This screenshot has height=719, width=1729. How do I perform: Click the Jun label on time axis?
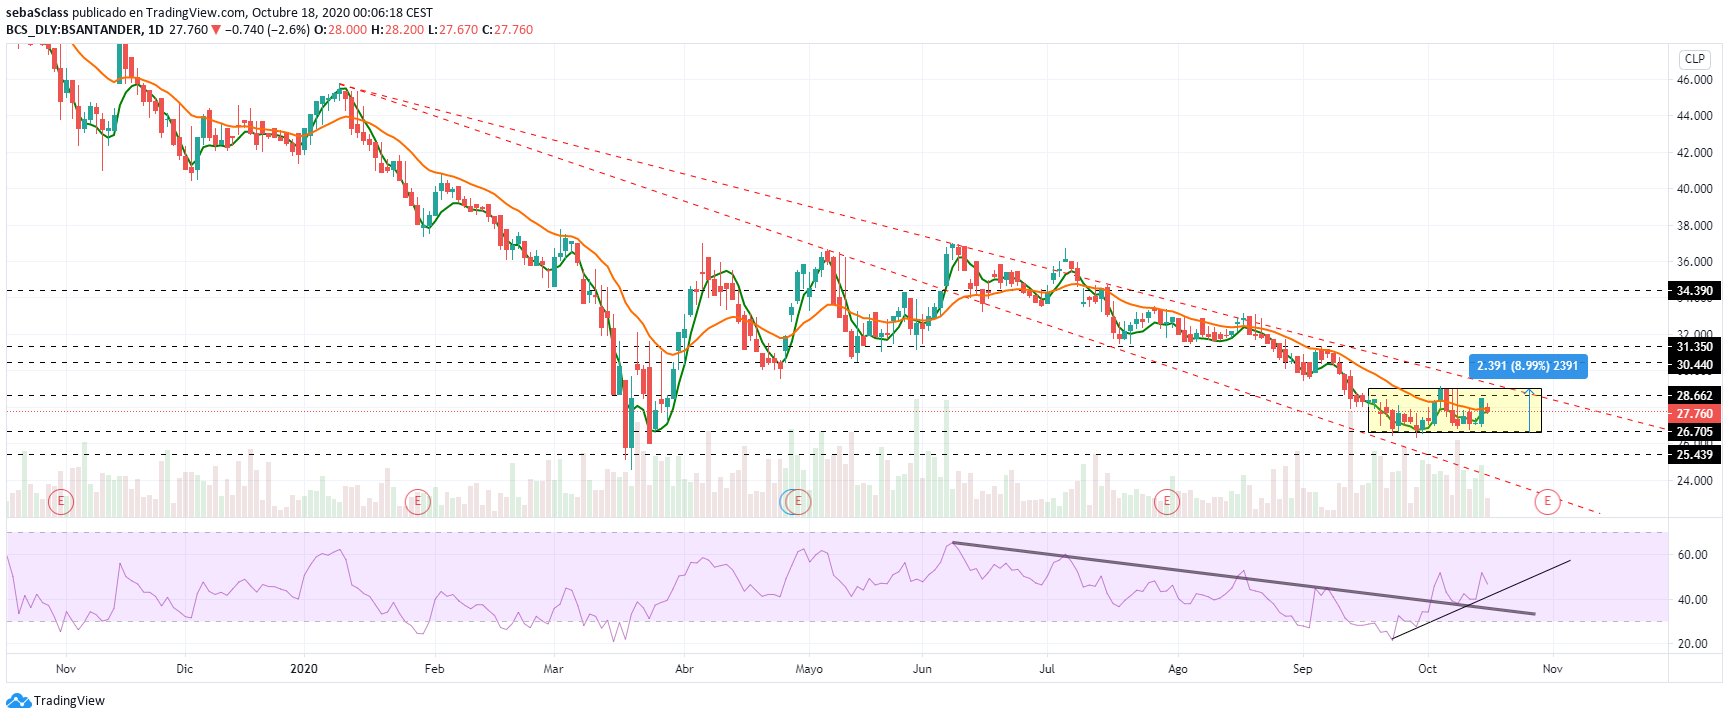(x=922, y=669)
